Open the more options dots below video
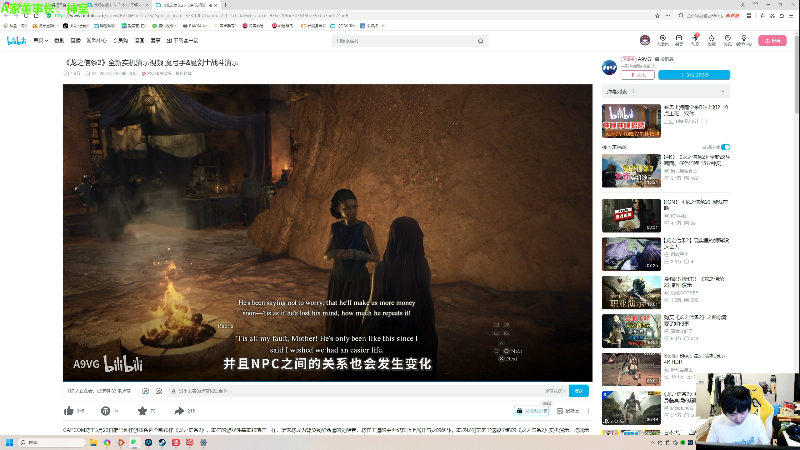Screen dimensions: 800x450 tap(588, 411)
